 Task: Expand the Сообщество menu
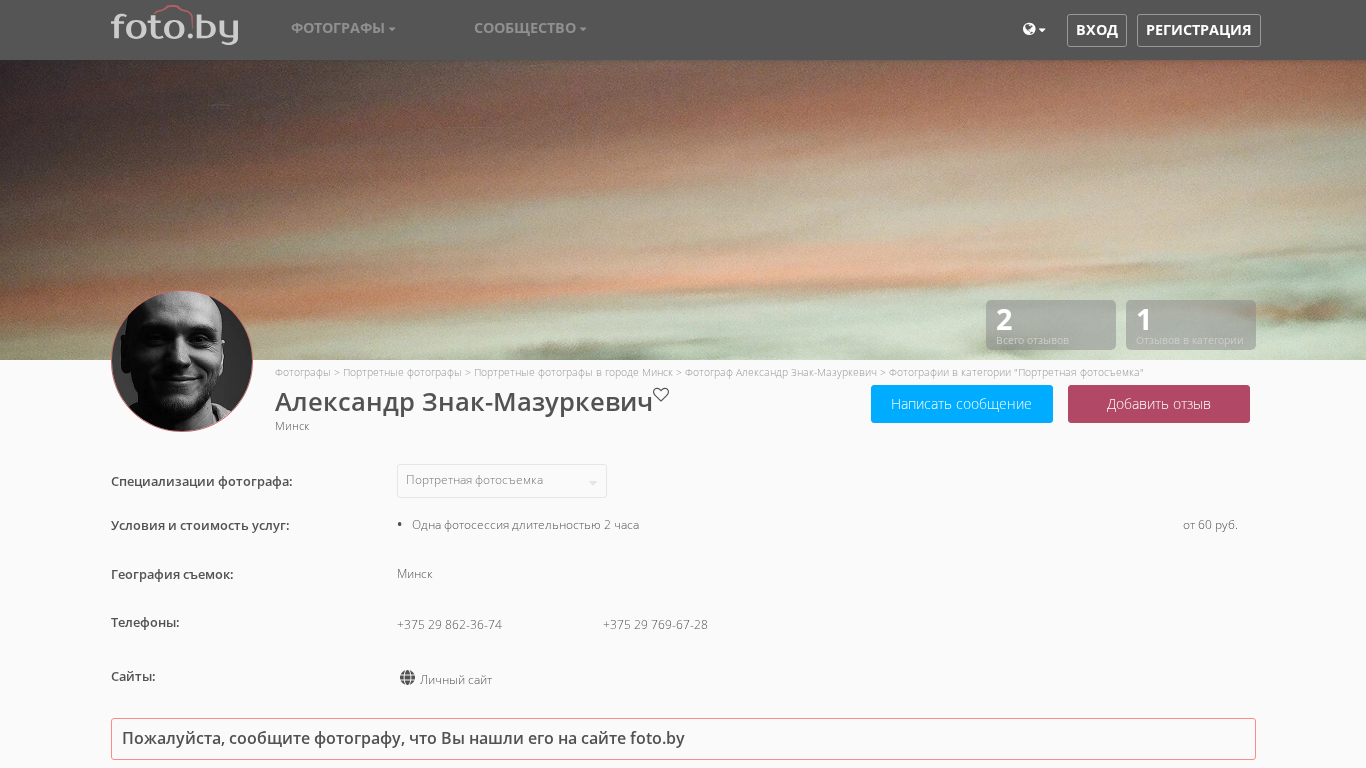point(530,28)
